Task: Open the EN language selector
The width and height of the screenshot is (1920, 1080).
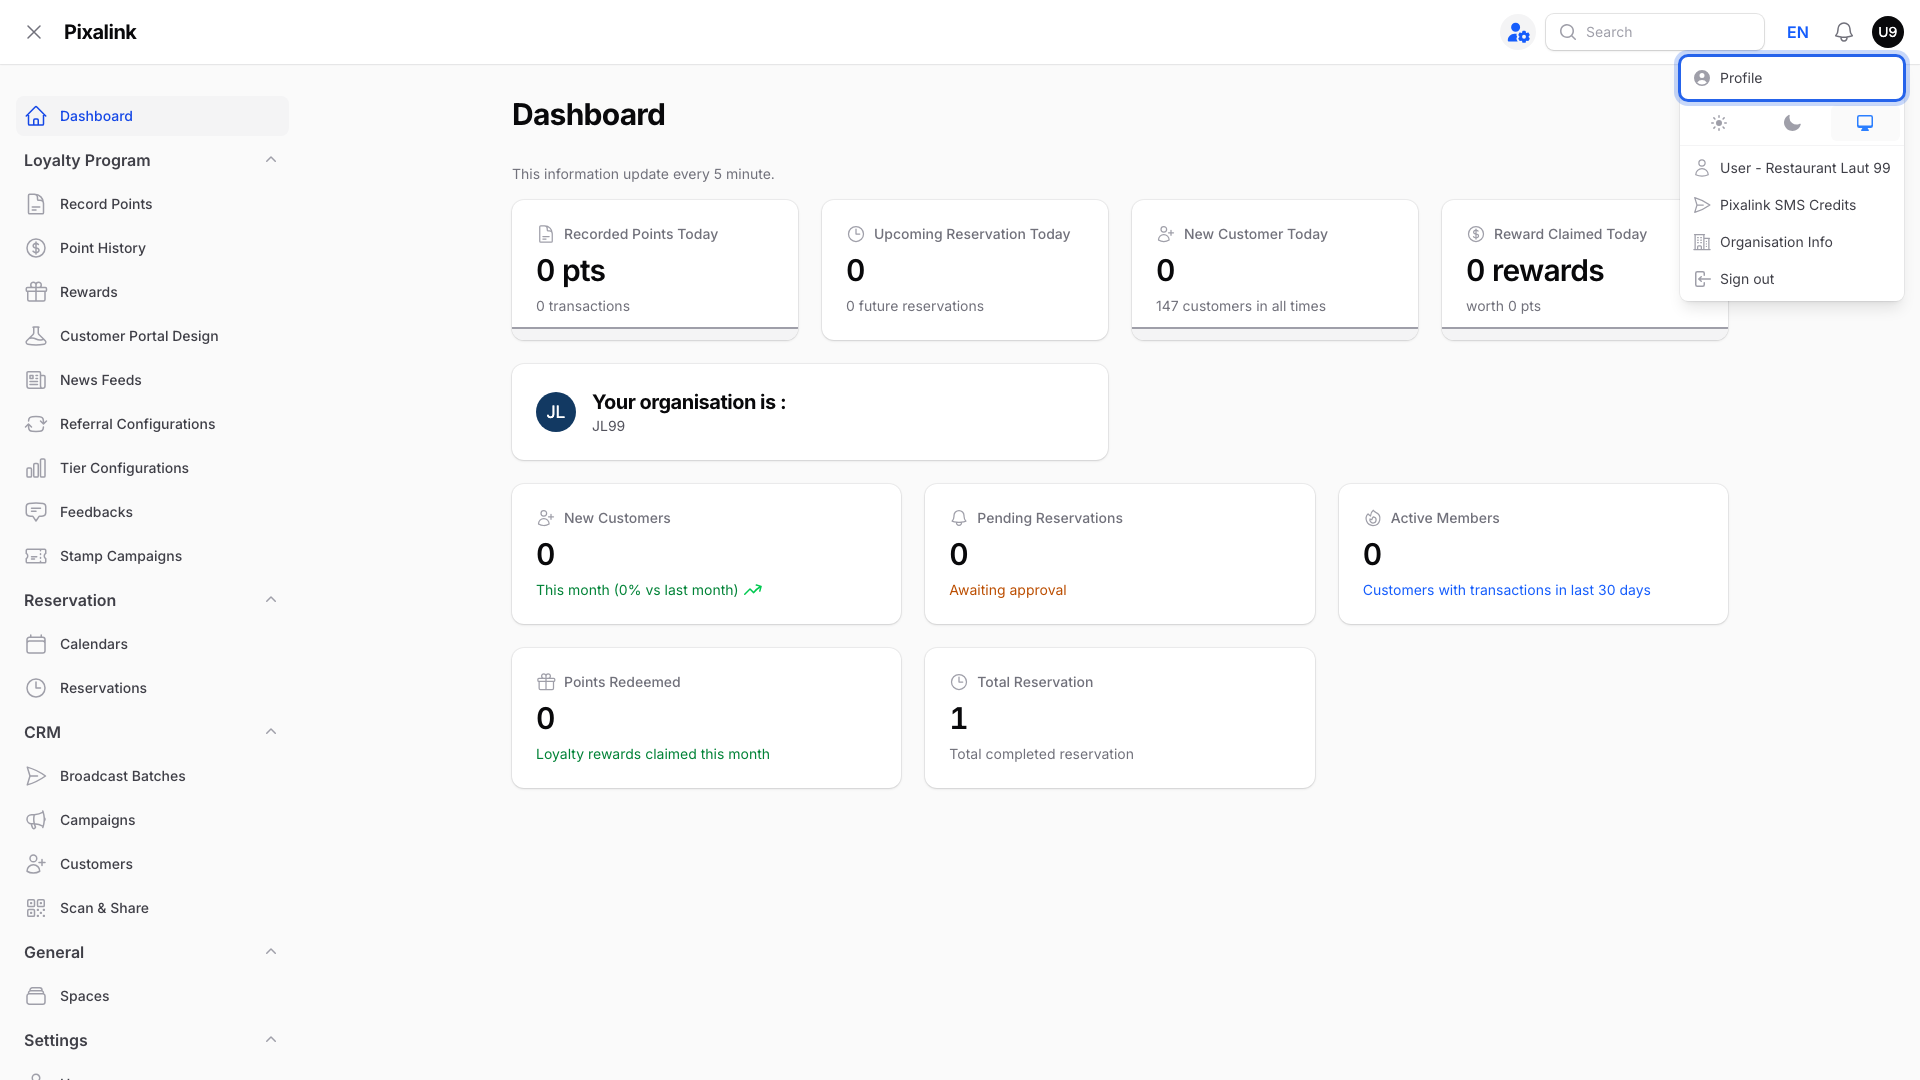Action: pyautogui.click(x=1797, y=32)
